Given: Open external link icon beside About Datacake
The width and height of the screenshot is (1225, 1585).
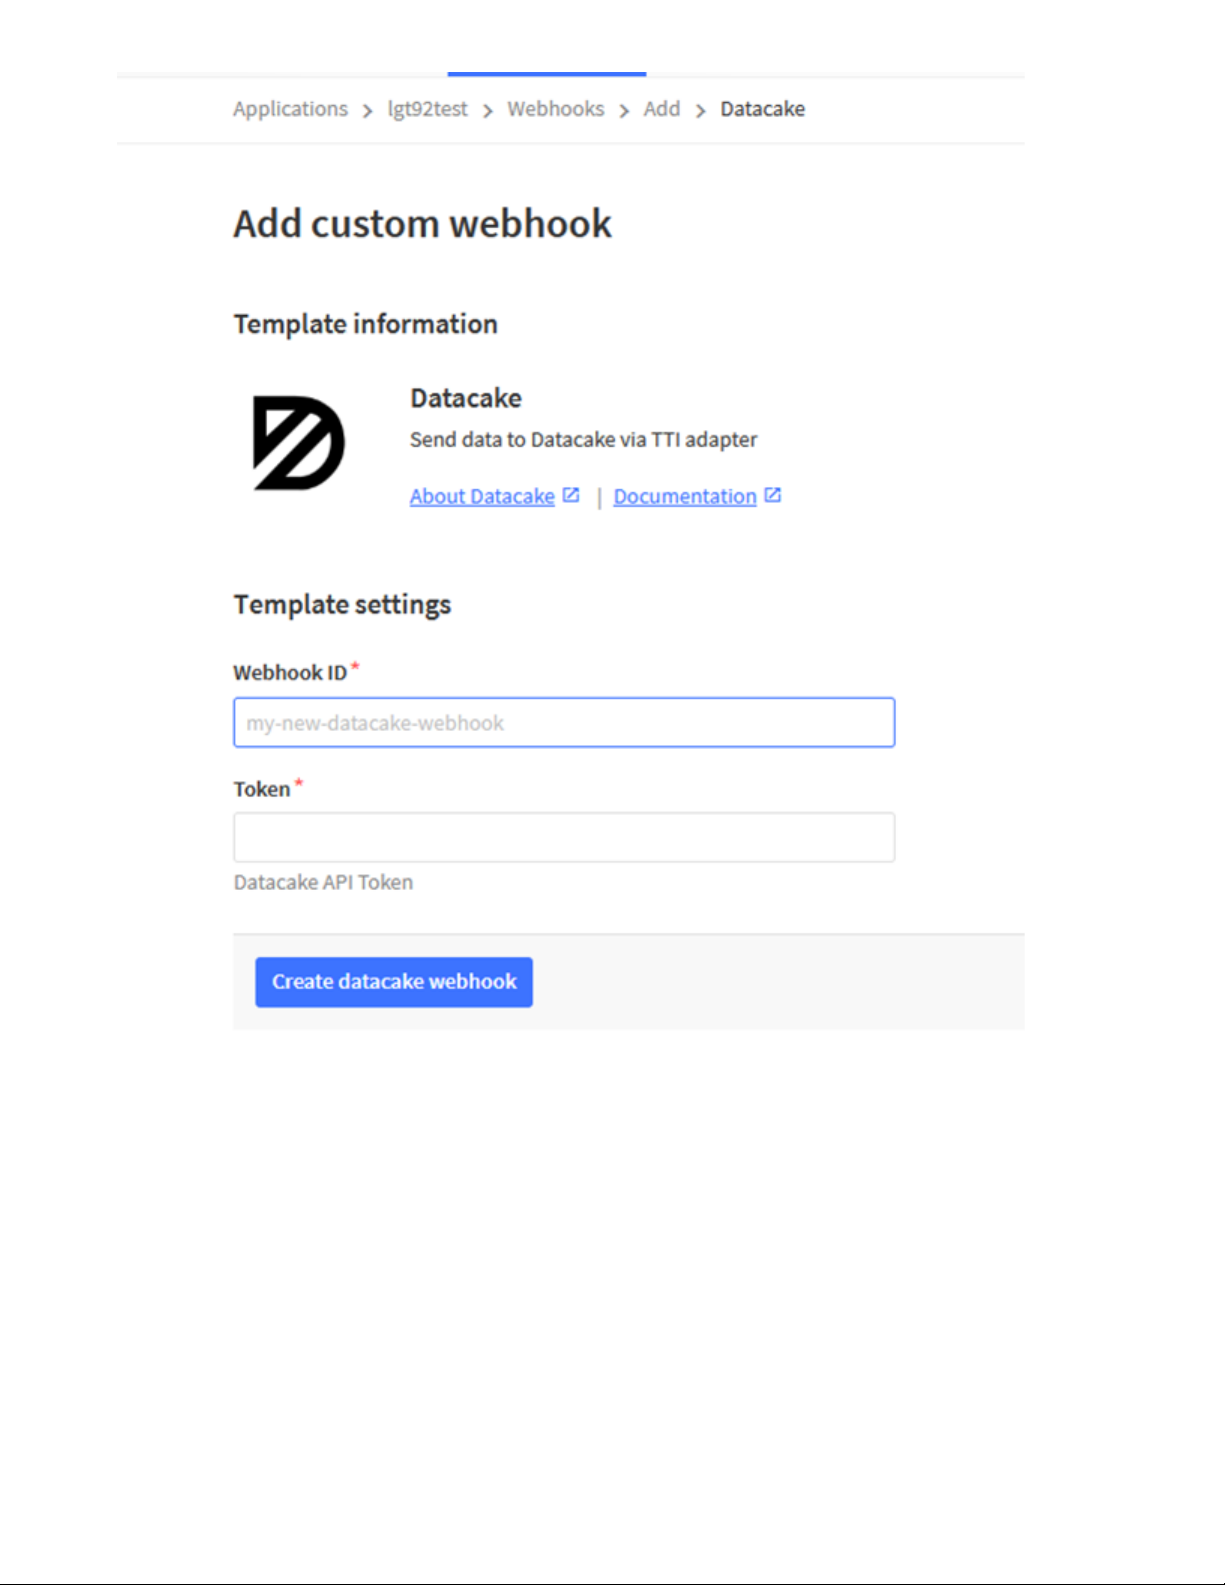Looking at the screenshot, I should pos(571,495).
